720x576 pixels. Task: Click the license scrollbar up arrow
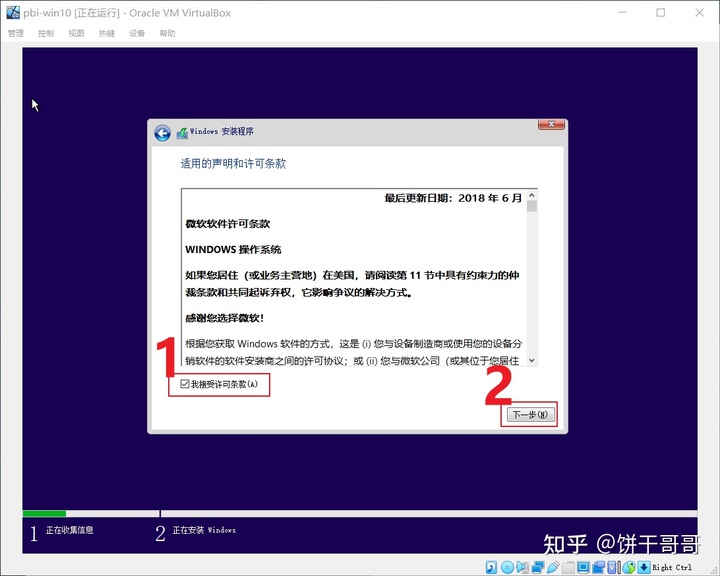click(532, 195)
